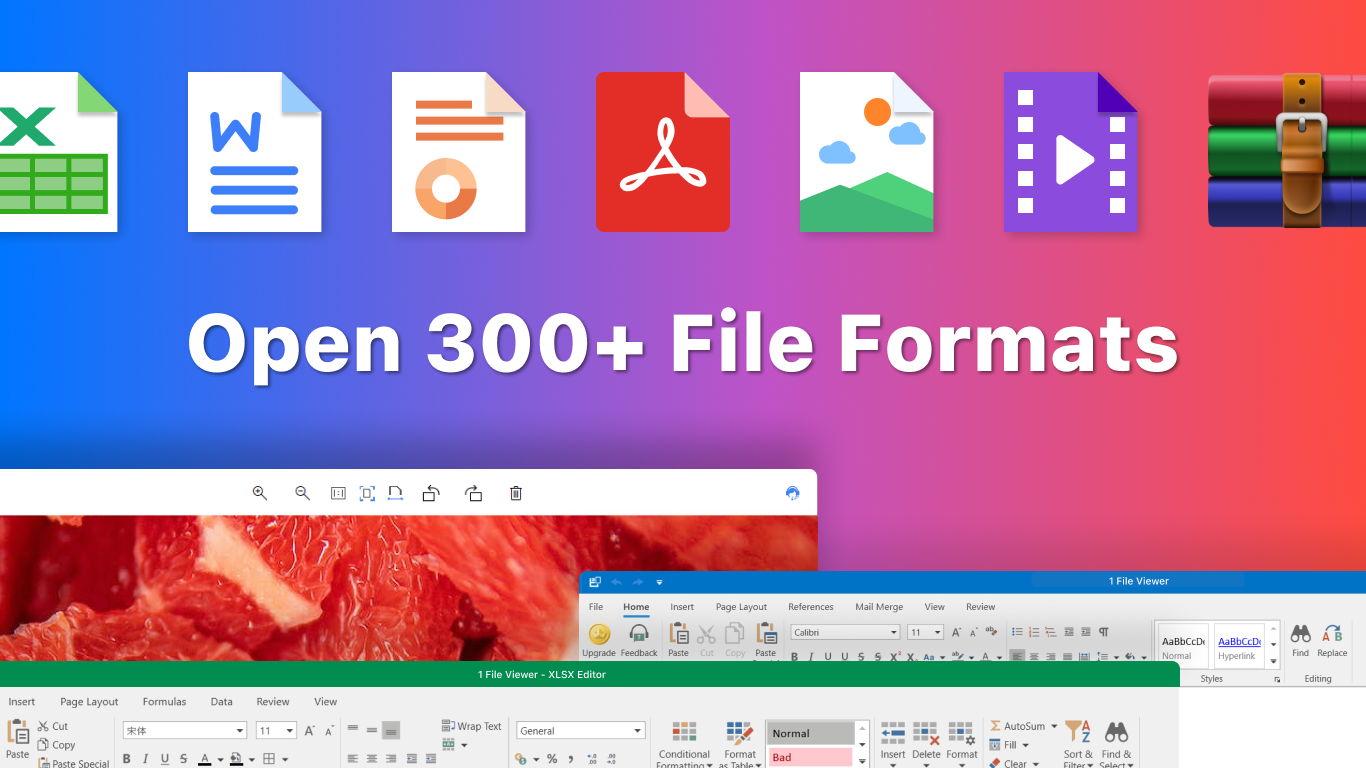Screen dimensions: 1366x768
Task: Open Find in the Word editing group
Action: (x=1300, y=640)
